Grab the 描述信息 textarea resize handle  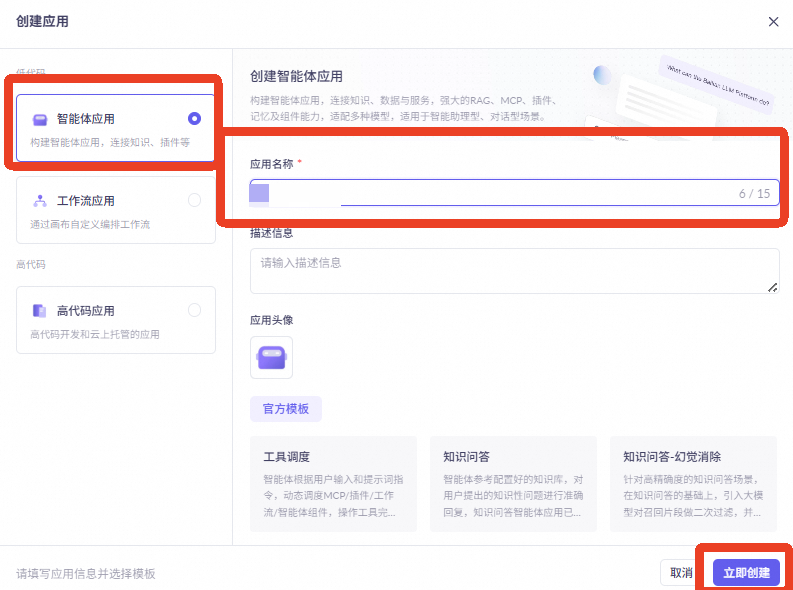pyautogui.click(x=772, y=287)
